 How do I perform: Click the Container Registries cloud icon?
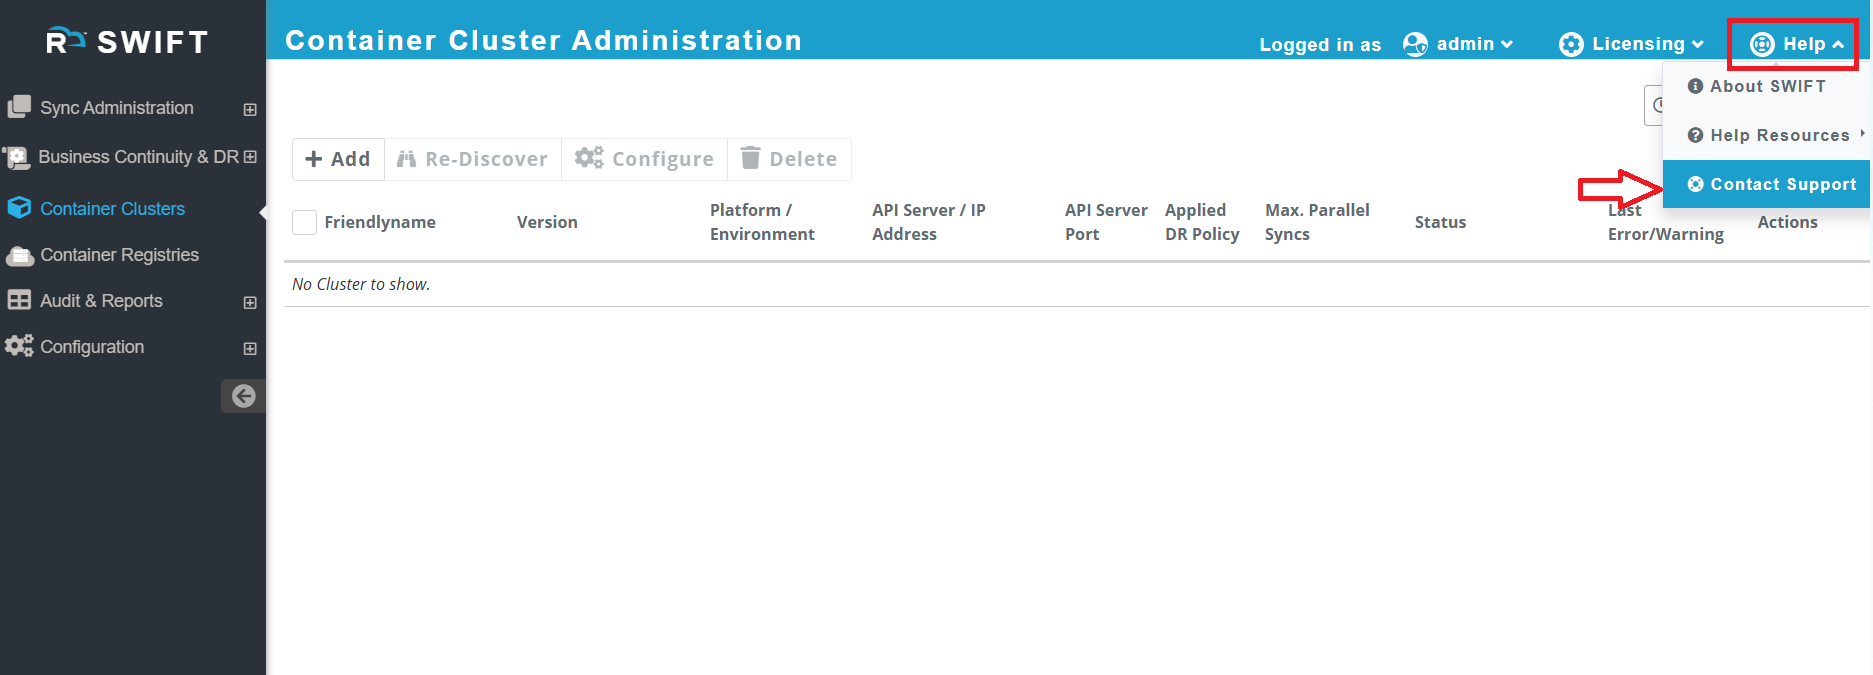click(x=19, y=256)
